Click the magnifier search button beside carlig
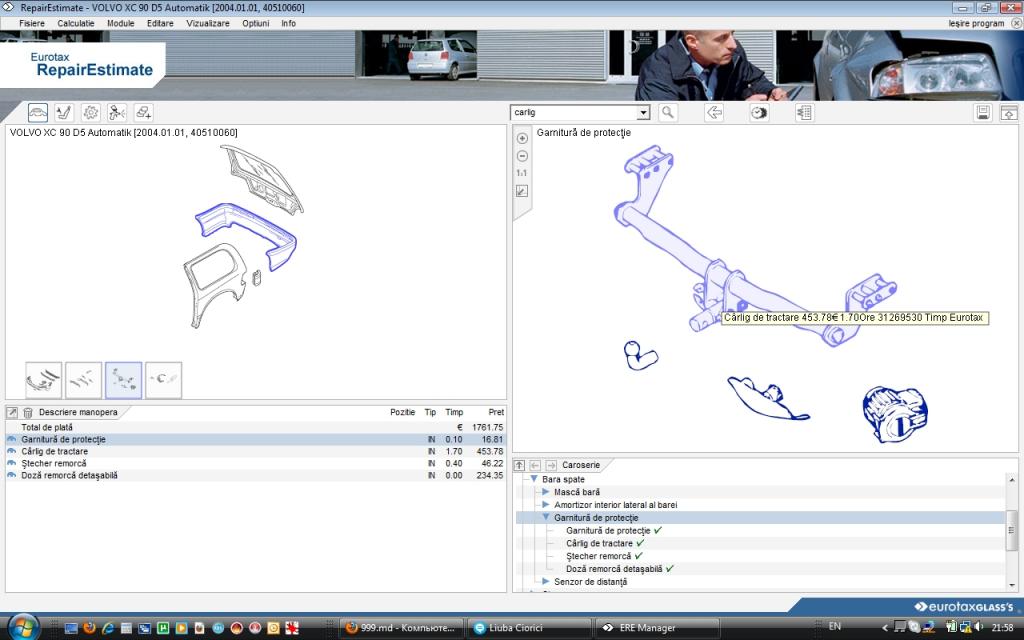 pos(667,112)
